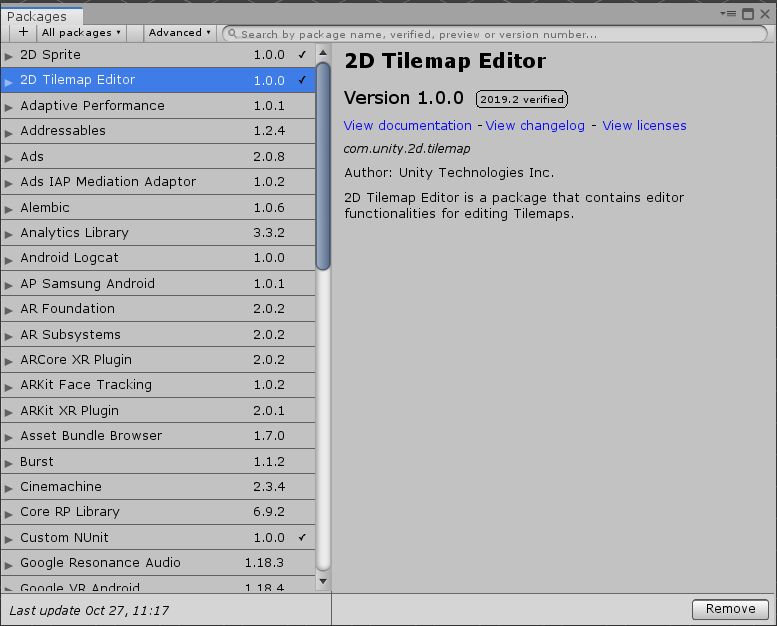This screenshot has width=777, height=626.
Task: Click Google Resonance Audio version 1.18.3
Action: pyautogui.click(x=265, y=563)
